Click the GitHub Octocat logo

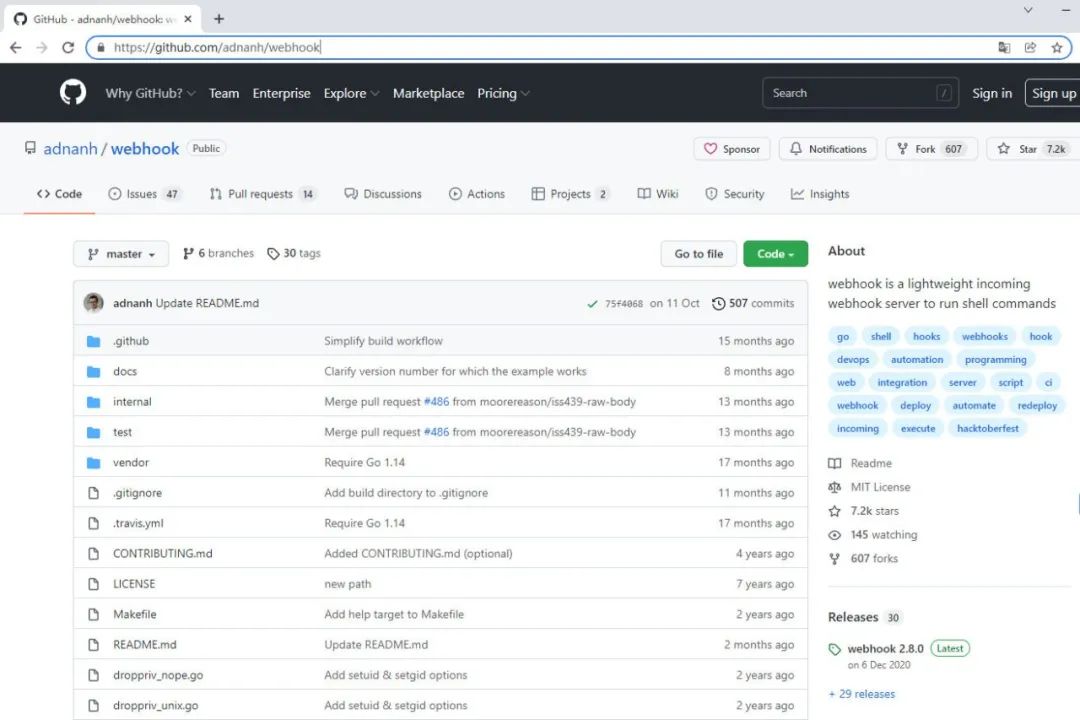[x=73, y=92]
